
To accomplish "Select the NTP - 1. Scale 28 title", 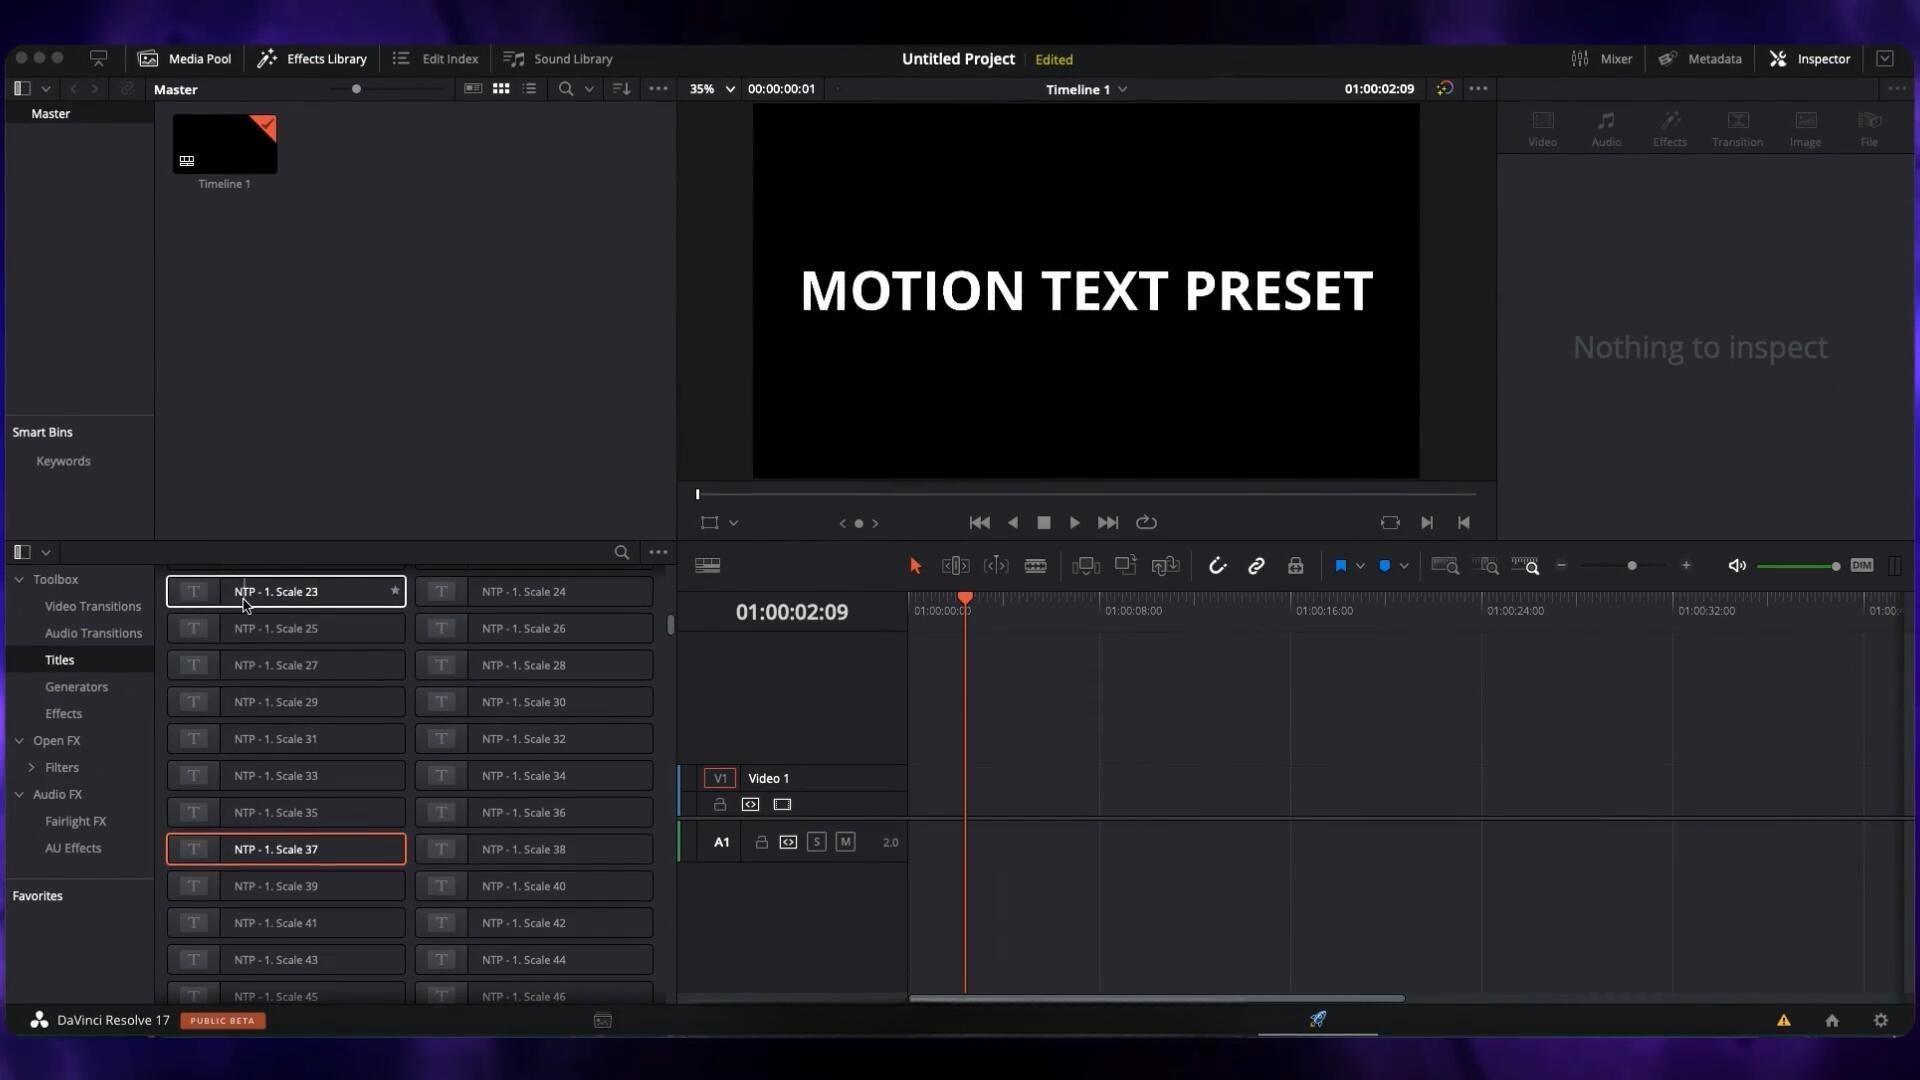I will coord(534,665).
